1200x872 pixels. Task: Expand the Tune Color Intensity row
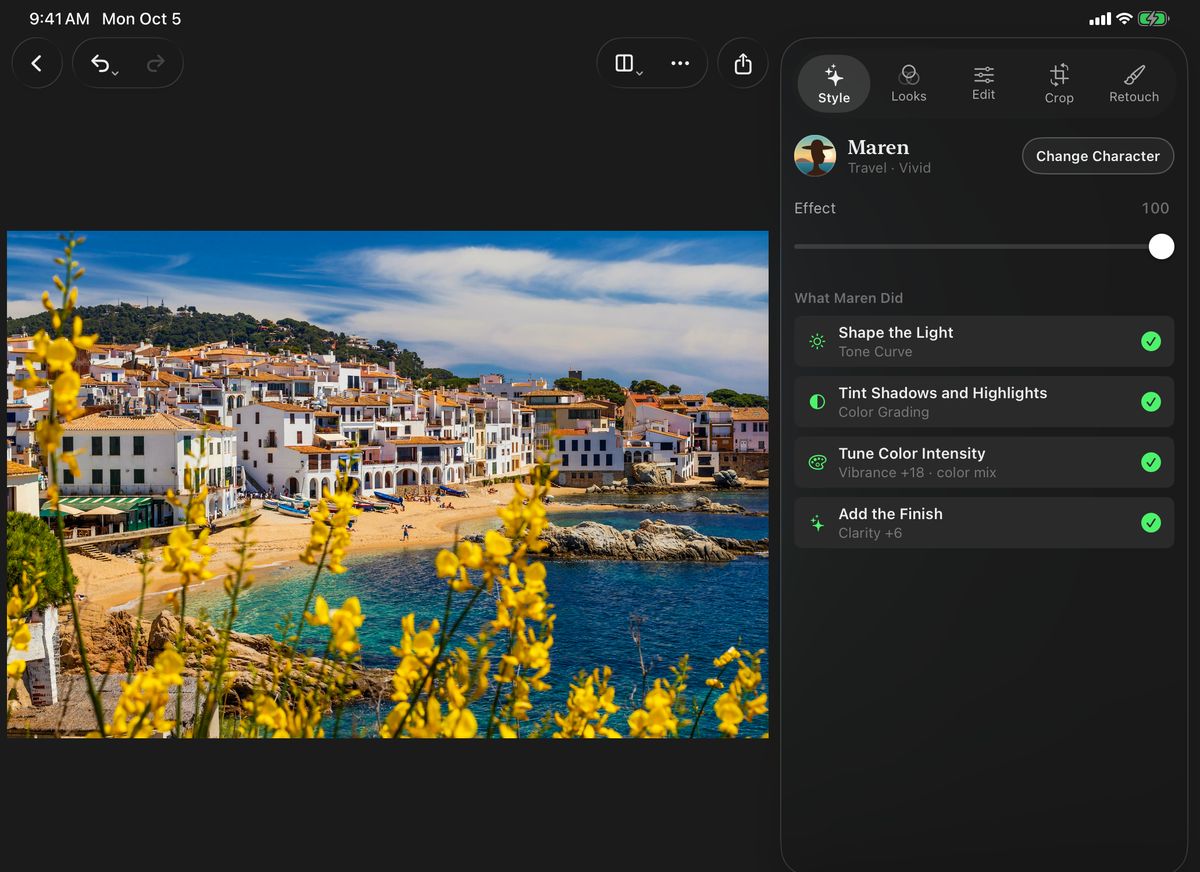[984, 462]
